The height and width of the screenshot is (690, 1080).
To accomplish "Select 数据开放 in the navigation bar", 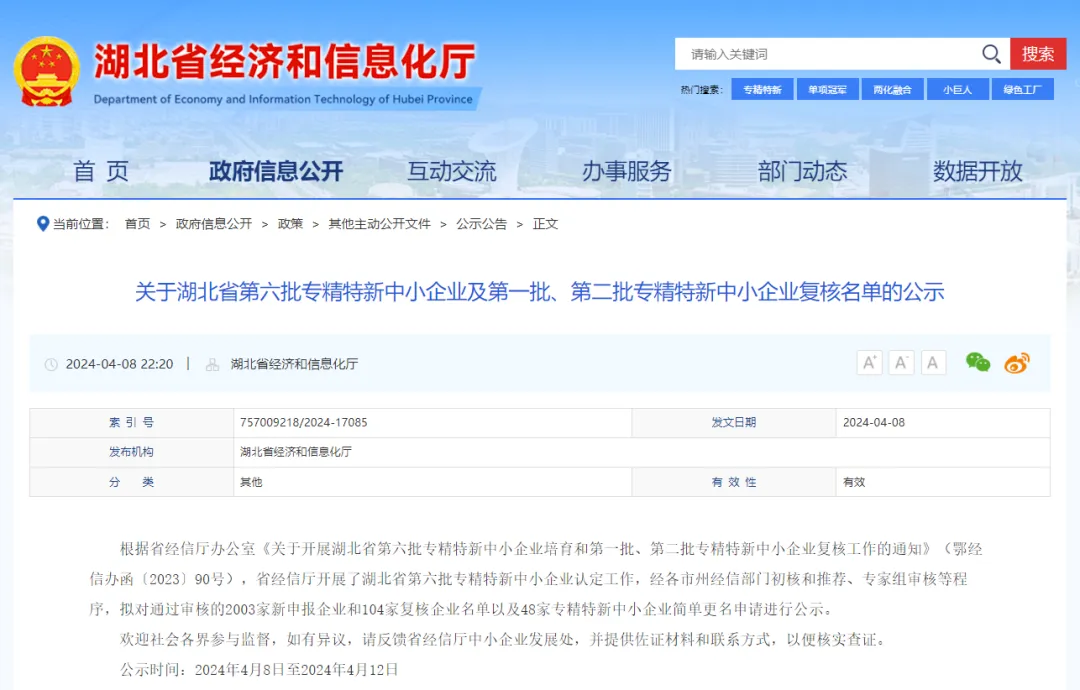I will pyautogui.click(x=977, y=171).
